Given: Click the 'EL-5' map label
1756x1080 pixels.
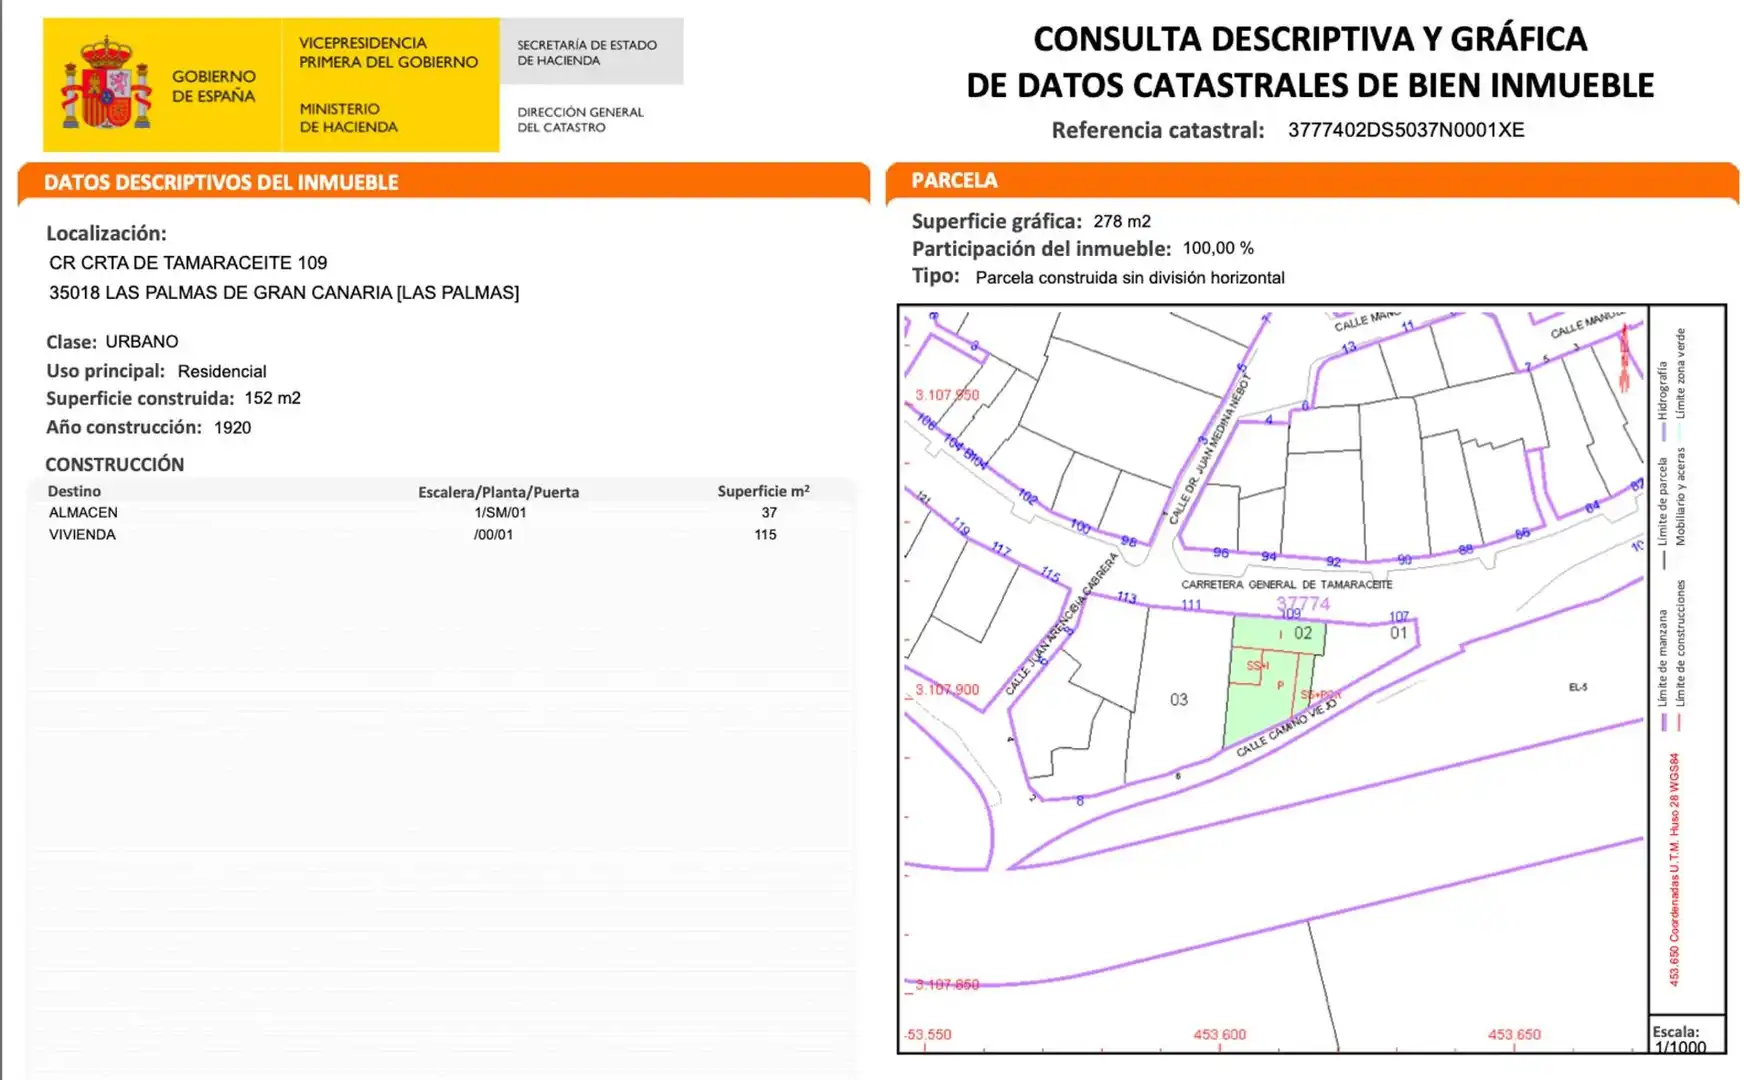Looking at the screenshot, I should coord(1578,687).
